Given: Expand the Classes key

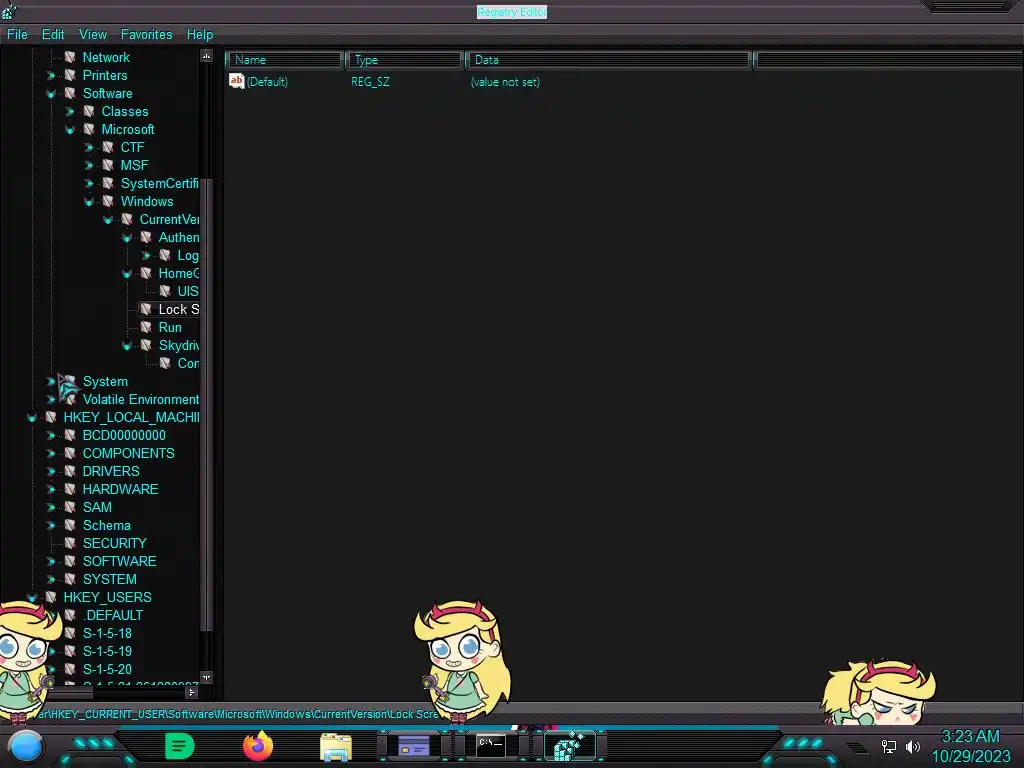Looking at the screenshot, I should [70, 112].
